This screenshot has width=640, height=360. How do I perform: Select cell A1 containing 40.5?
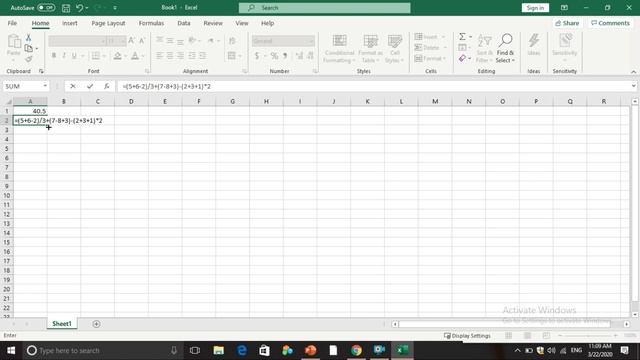[30, 111]
